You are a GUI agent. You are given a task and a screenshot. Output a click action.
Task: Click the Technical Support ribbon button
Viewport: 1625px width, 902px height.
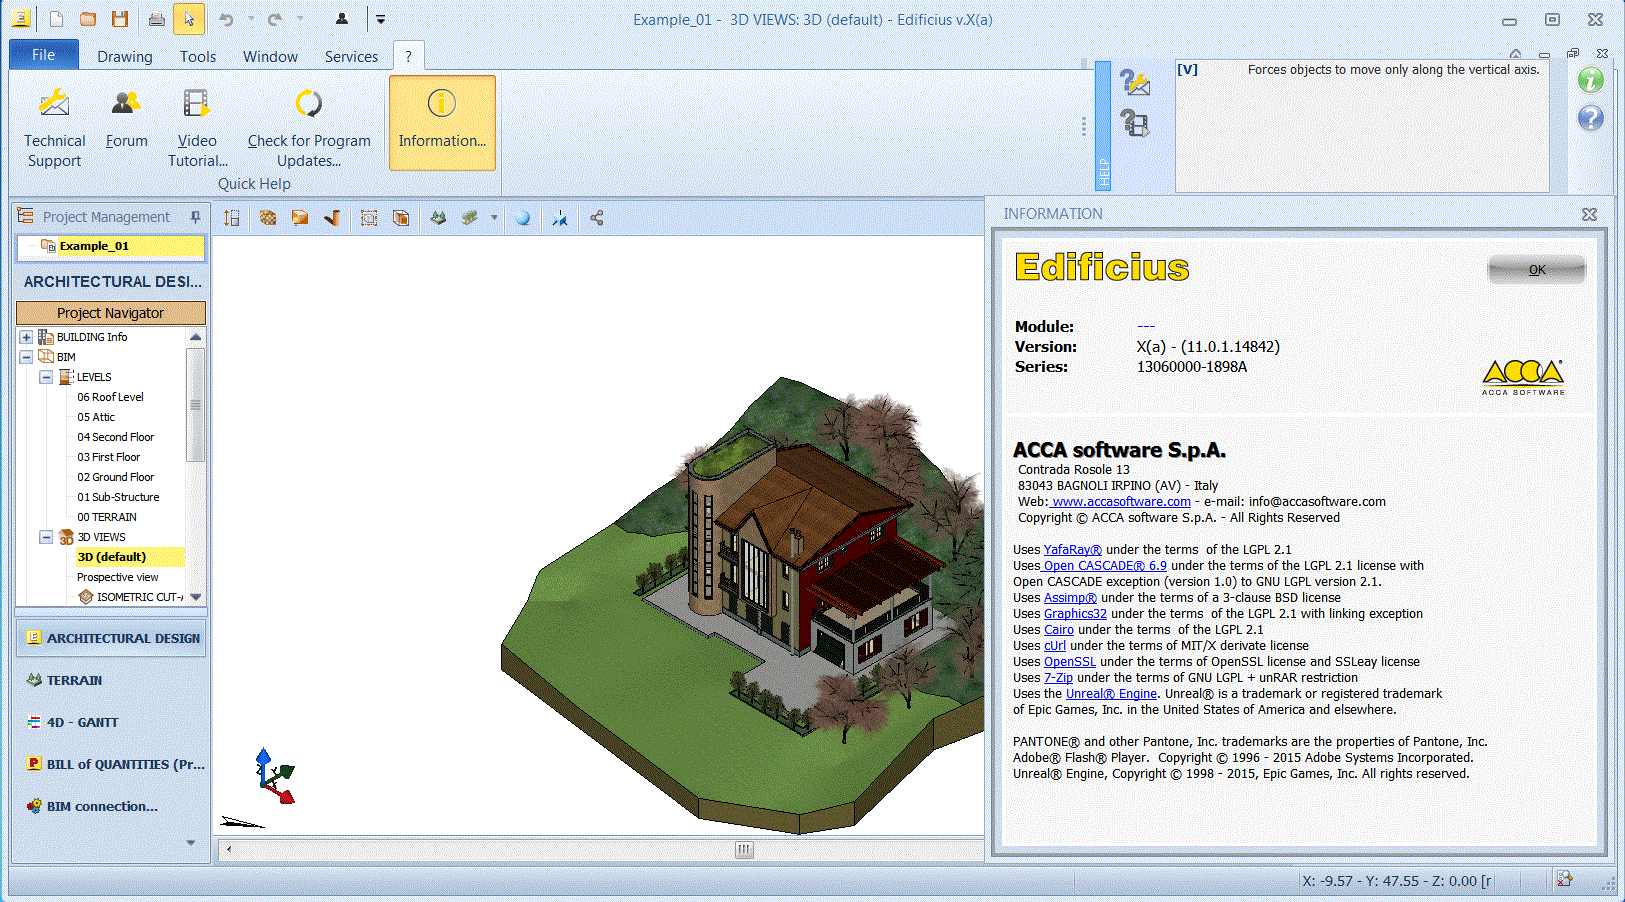pos(54,123)
